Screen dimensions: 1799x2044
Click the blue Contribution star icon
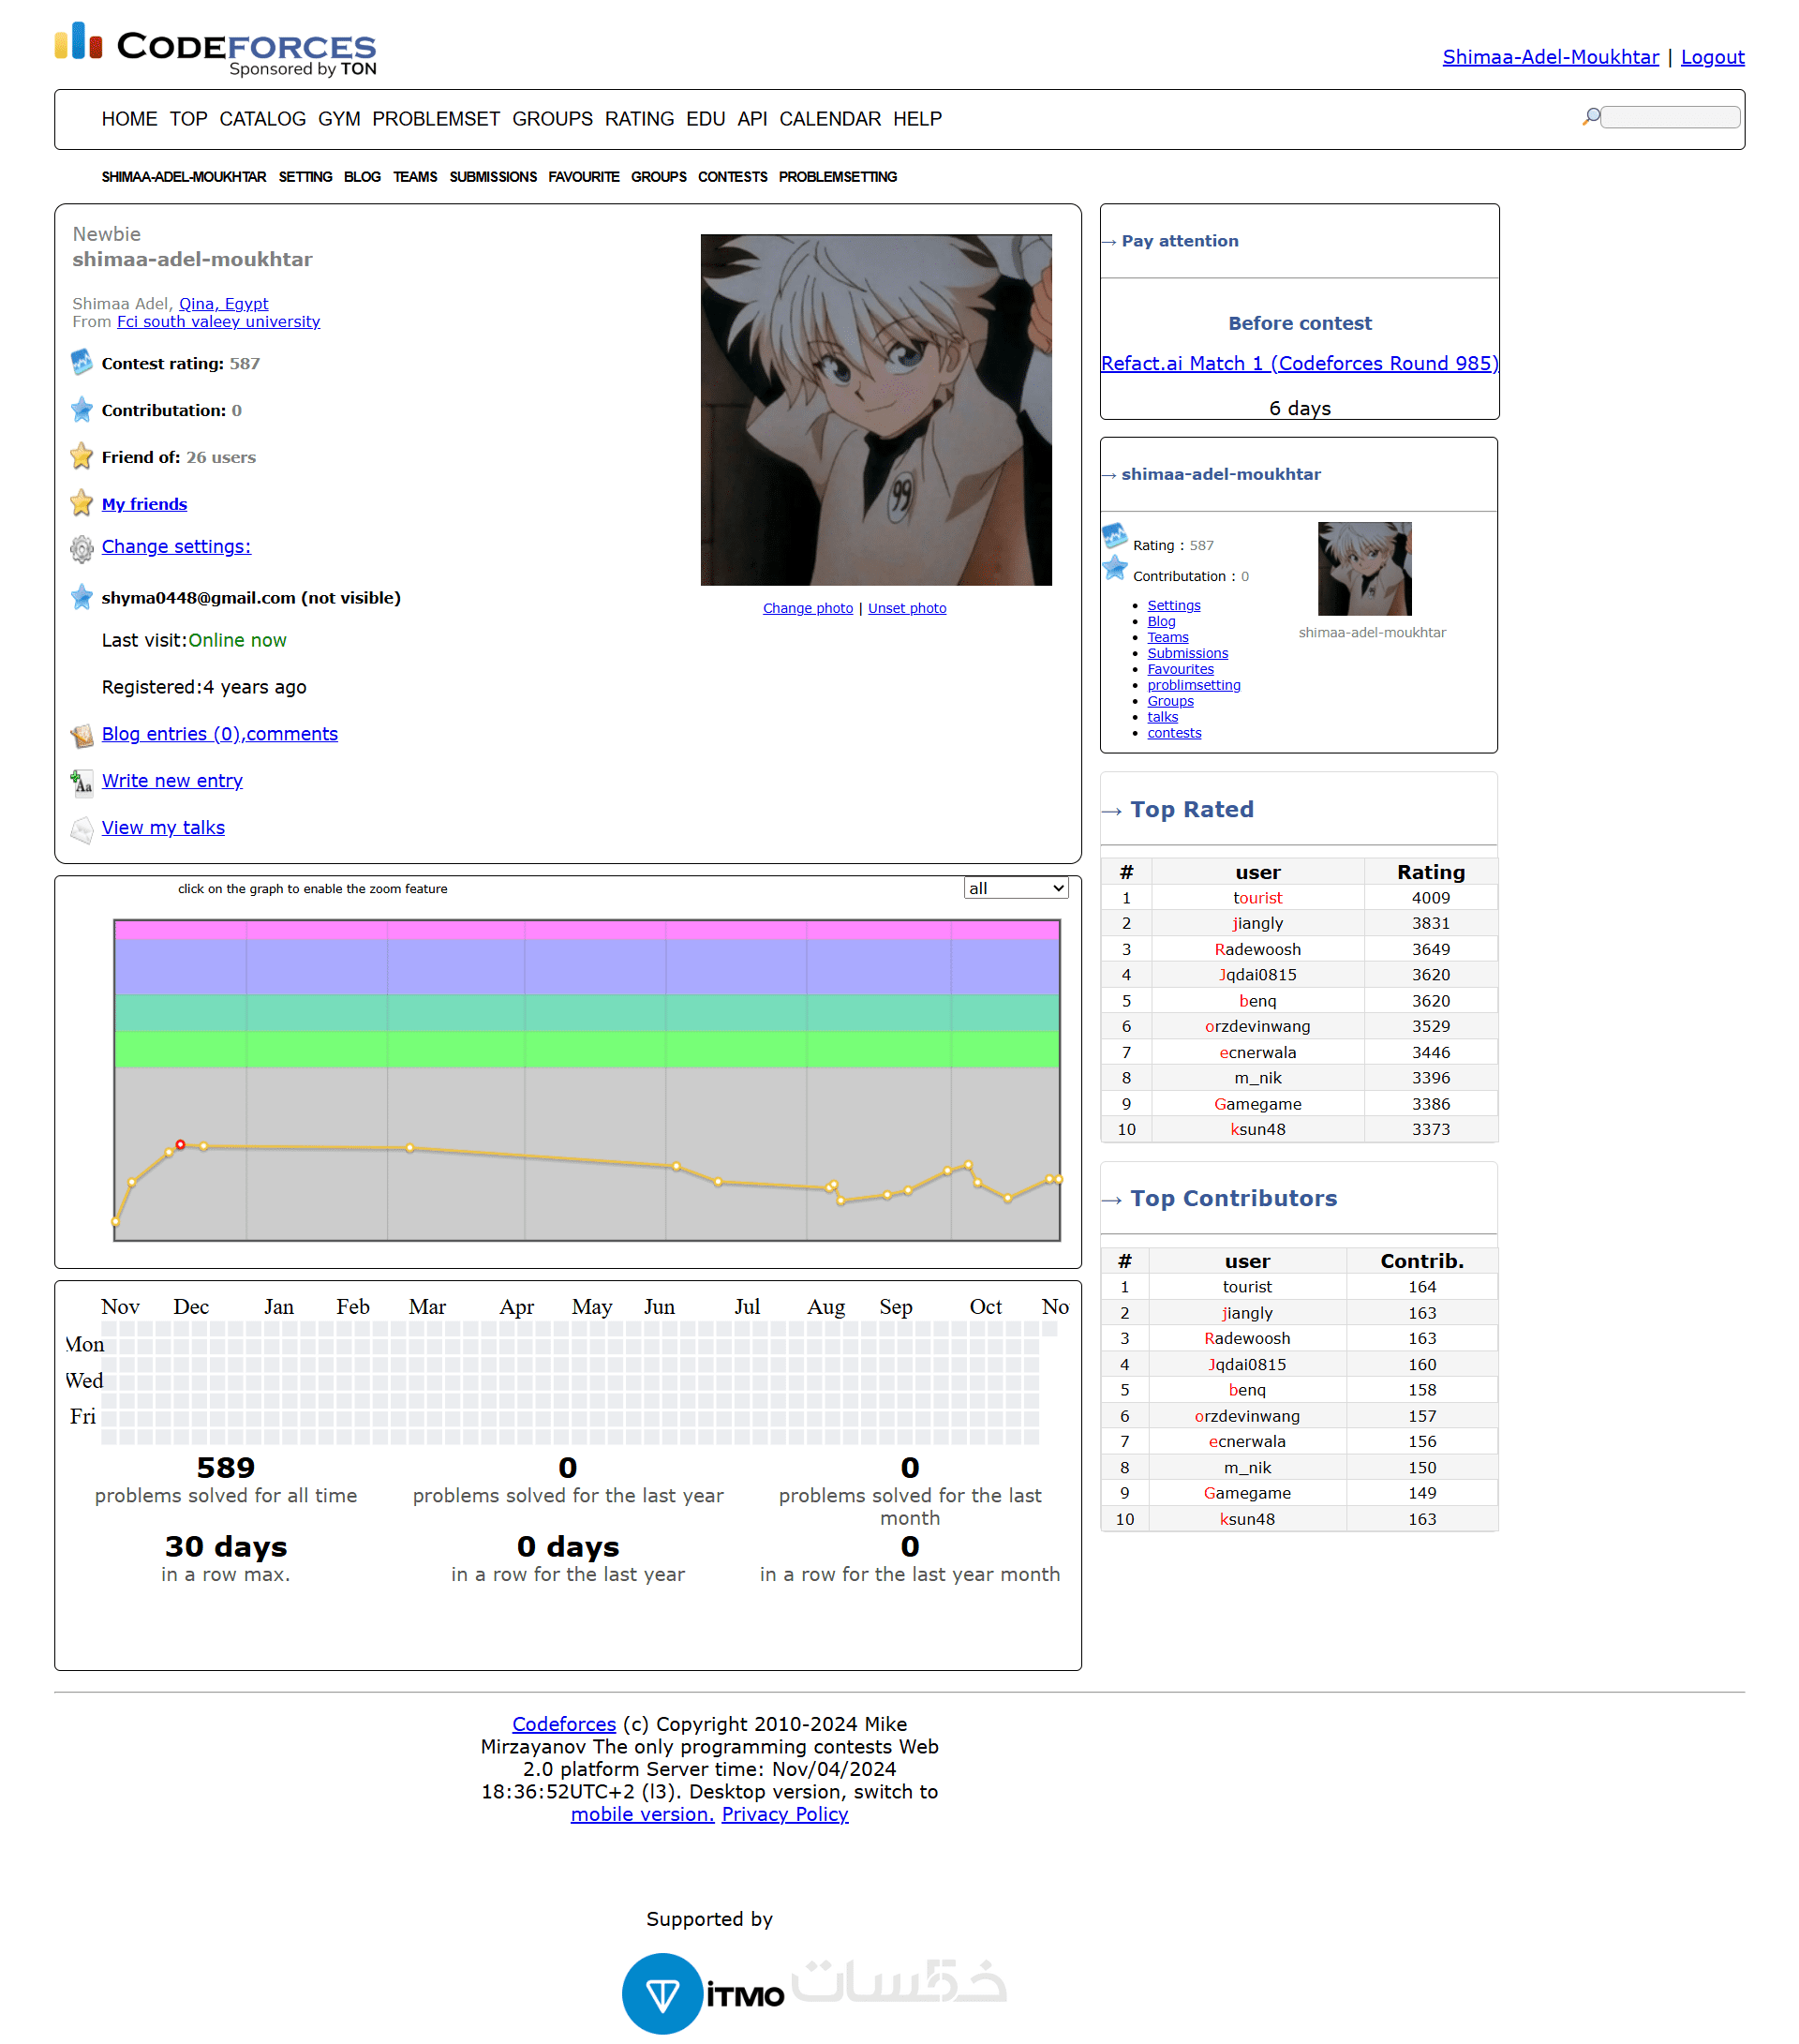(81, 409)
